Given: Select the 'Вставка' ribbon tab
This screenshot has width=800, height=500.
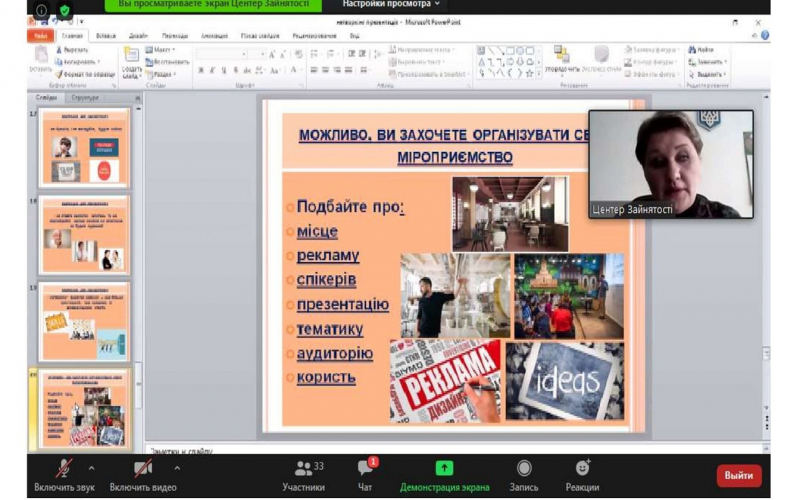Looking at the screenshot, I should (x=106, y=36).
